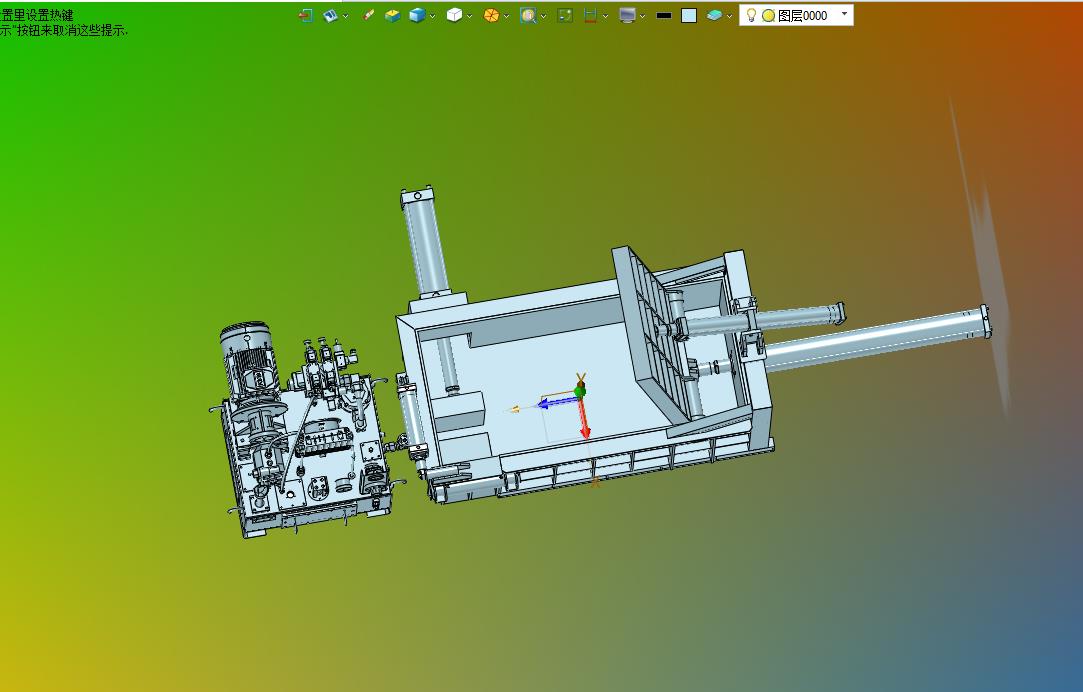Click the teal layer stack icon
The image size is (1083, 692).
tap(714, 15)
